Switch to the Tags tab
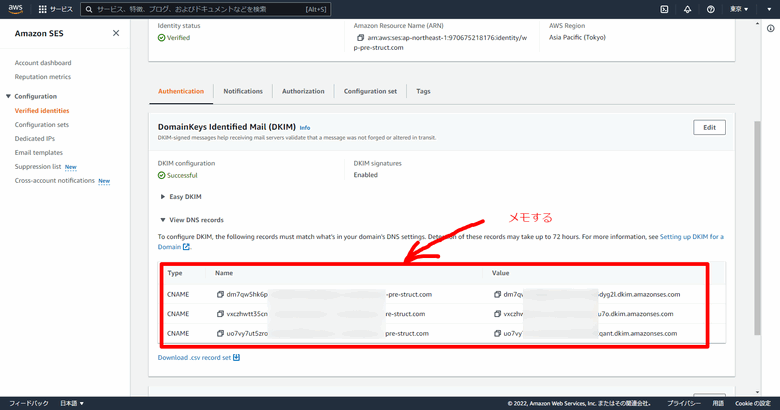 (x=423, y=92)
